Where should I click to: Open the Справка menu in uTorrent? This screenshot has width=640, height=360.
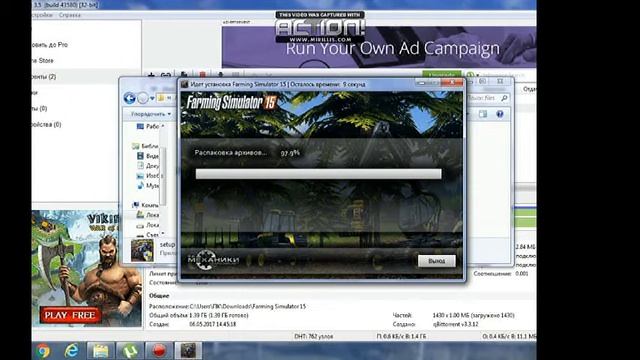(x=70, y=15)
